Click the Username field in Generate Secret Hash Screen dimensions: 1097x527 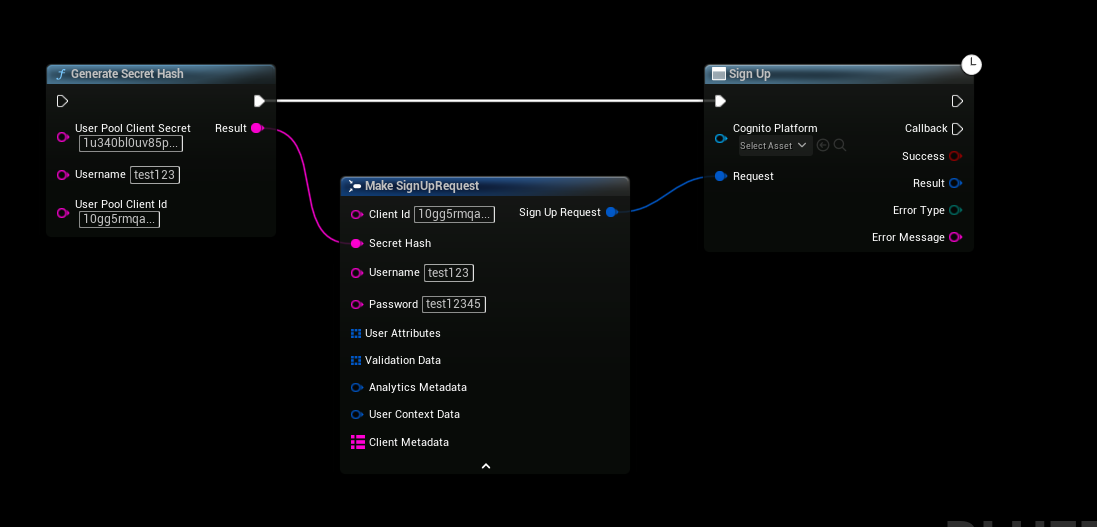tap(154, 174)
